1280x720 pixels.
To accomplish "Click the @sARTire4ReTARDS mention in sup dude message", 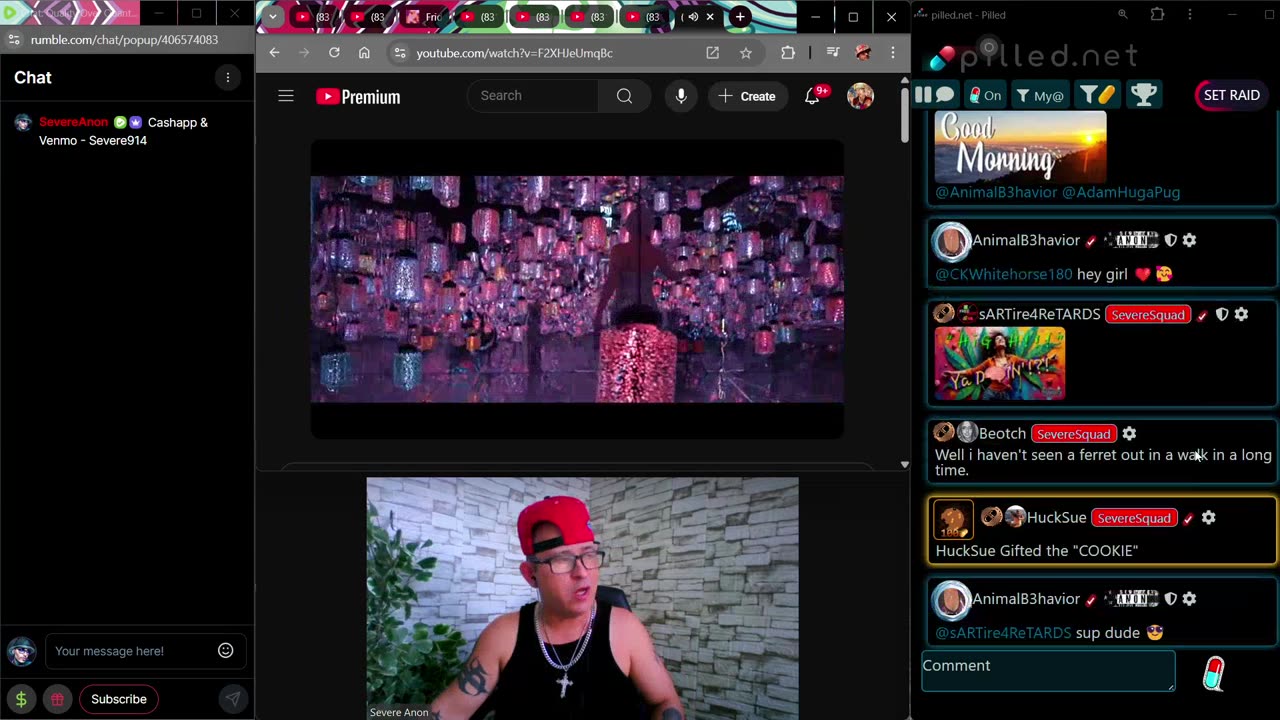I will (1003, 633).
